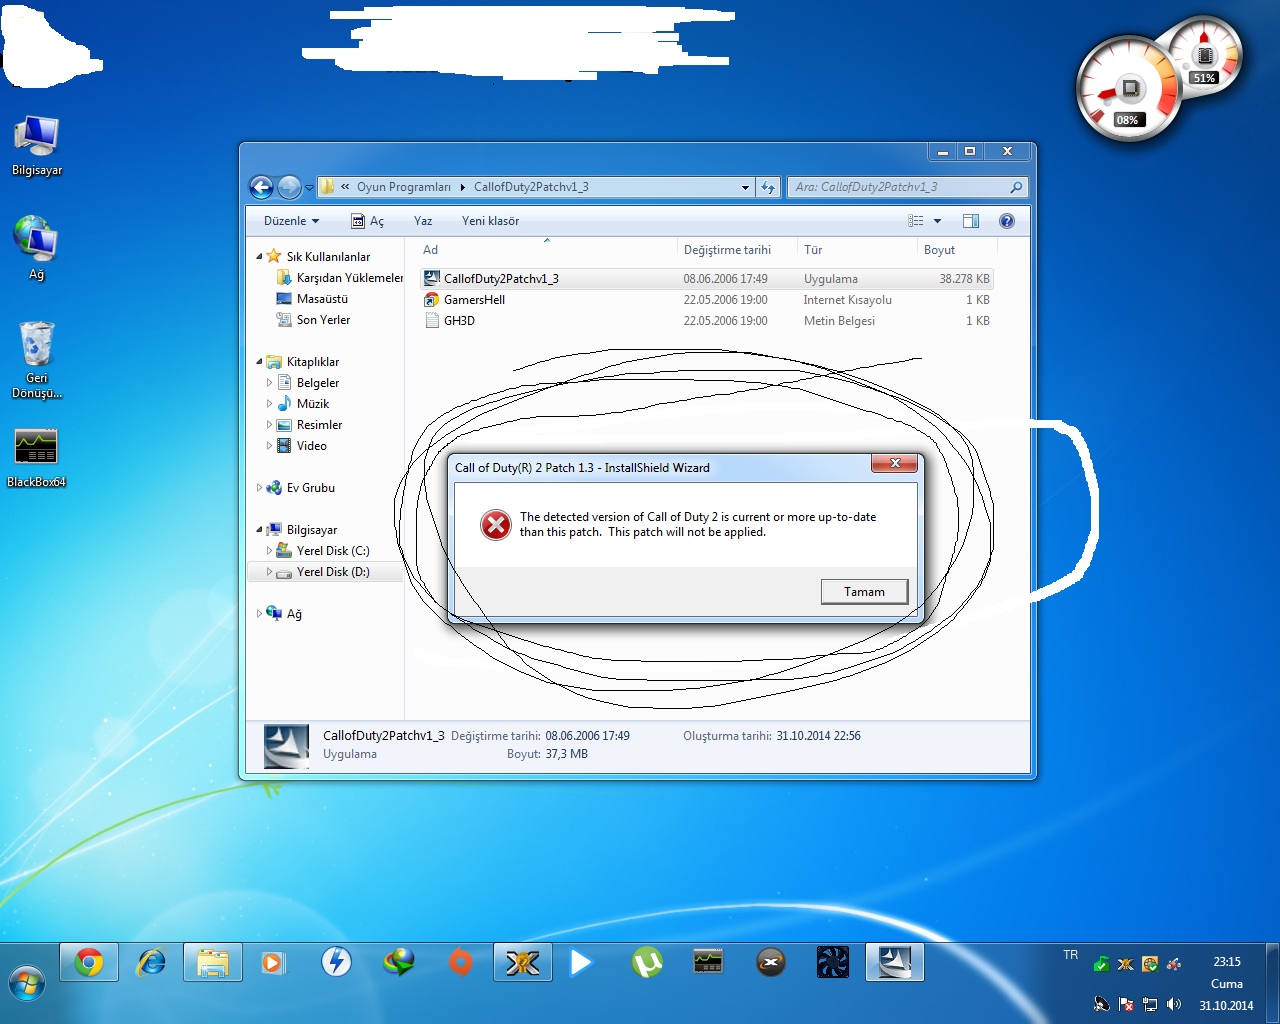Open Karşıdan Yüklemeler in the sidebar
The height and width of the screenshot is (1024, 1280).
(339, 278)
